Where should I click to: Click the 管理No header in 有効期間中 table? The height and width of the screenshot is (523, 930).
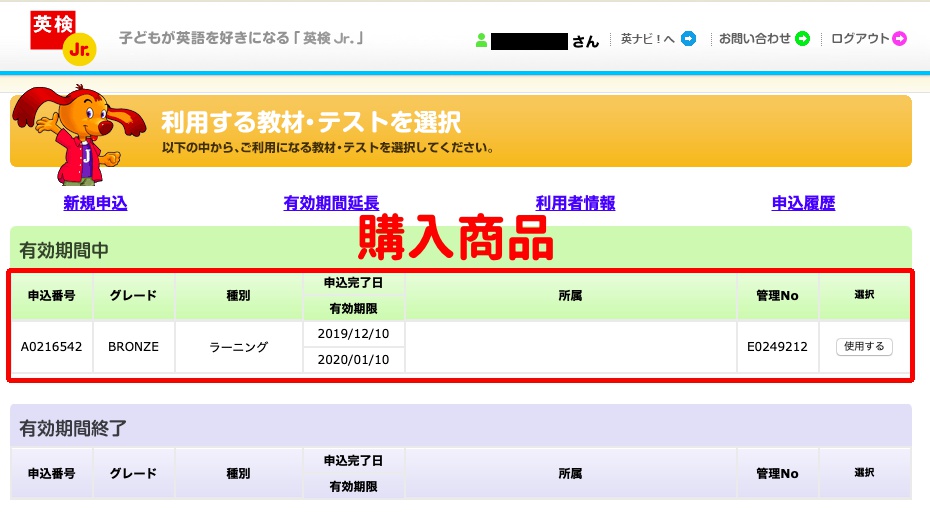(777, 295)
